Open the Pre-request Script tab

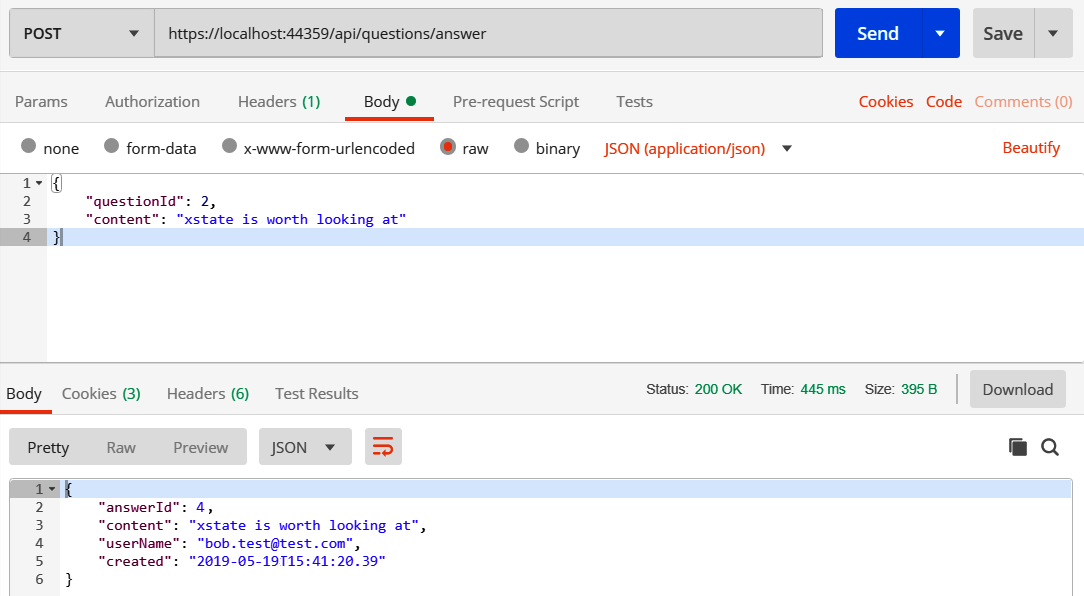[x=516, y=101]
